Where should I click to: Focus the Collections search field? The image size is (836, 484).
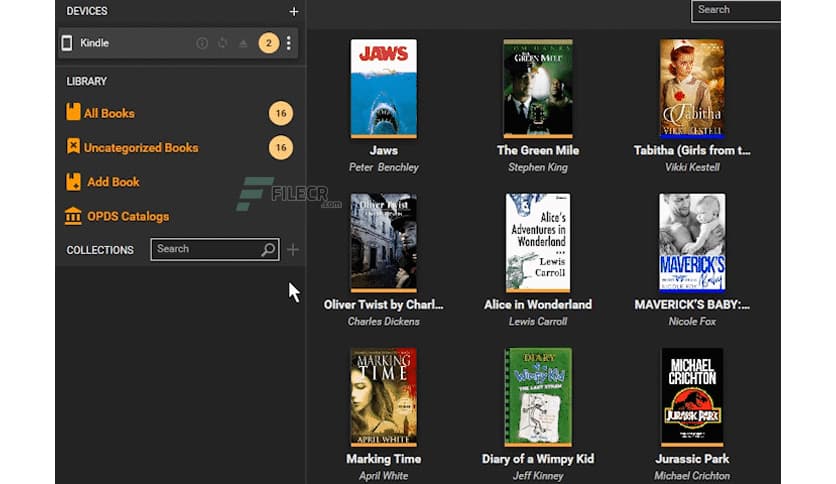215,249
